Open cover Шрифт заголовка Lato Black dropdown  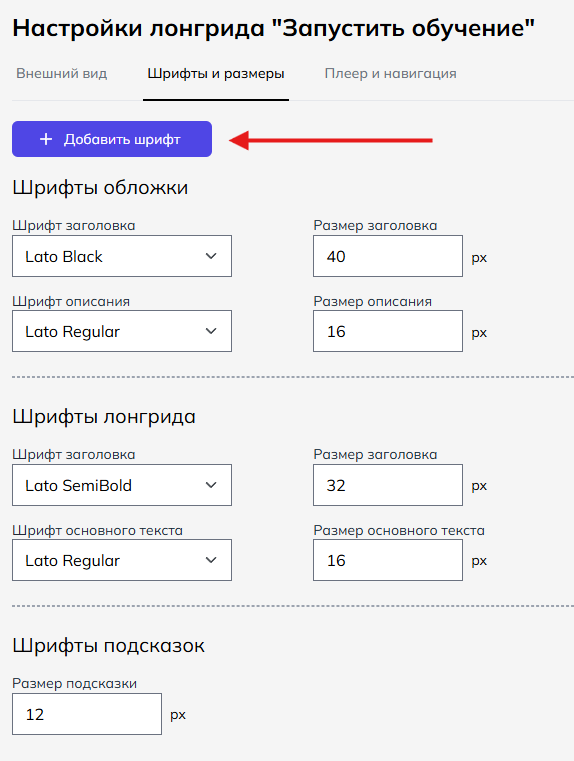(122, 256)
